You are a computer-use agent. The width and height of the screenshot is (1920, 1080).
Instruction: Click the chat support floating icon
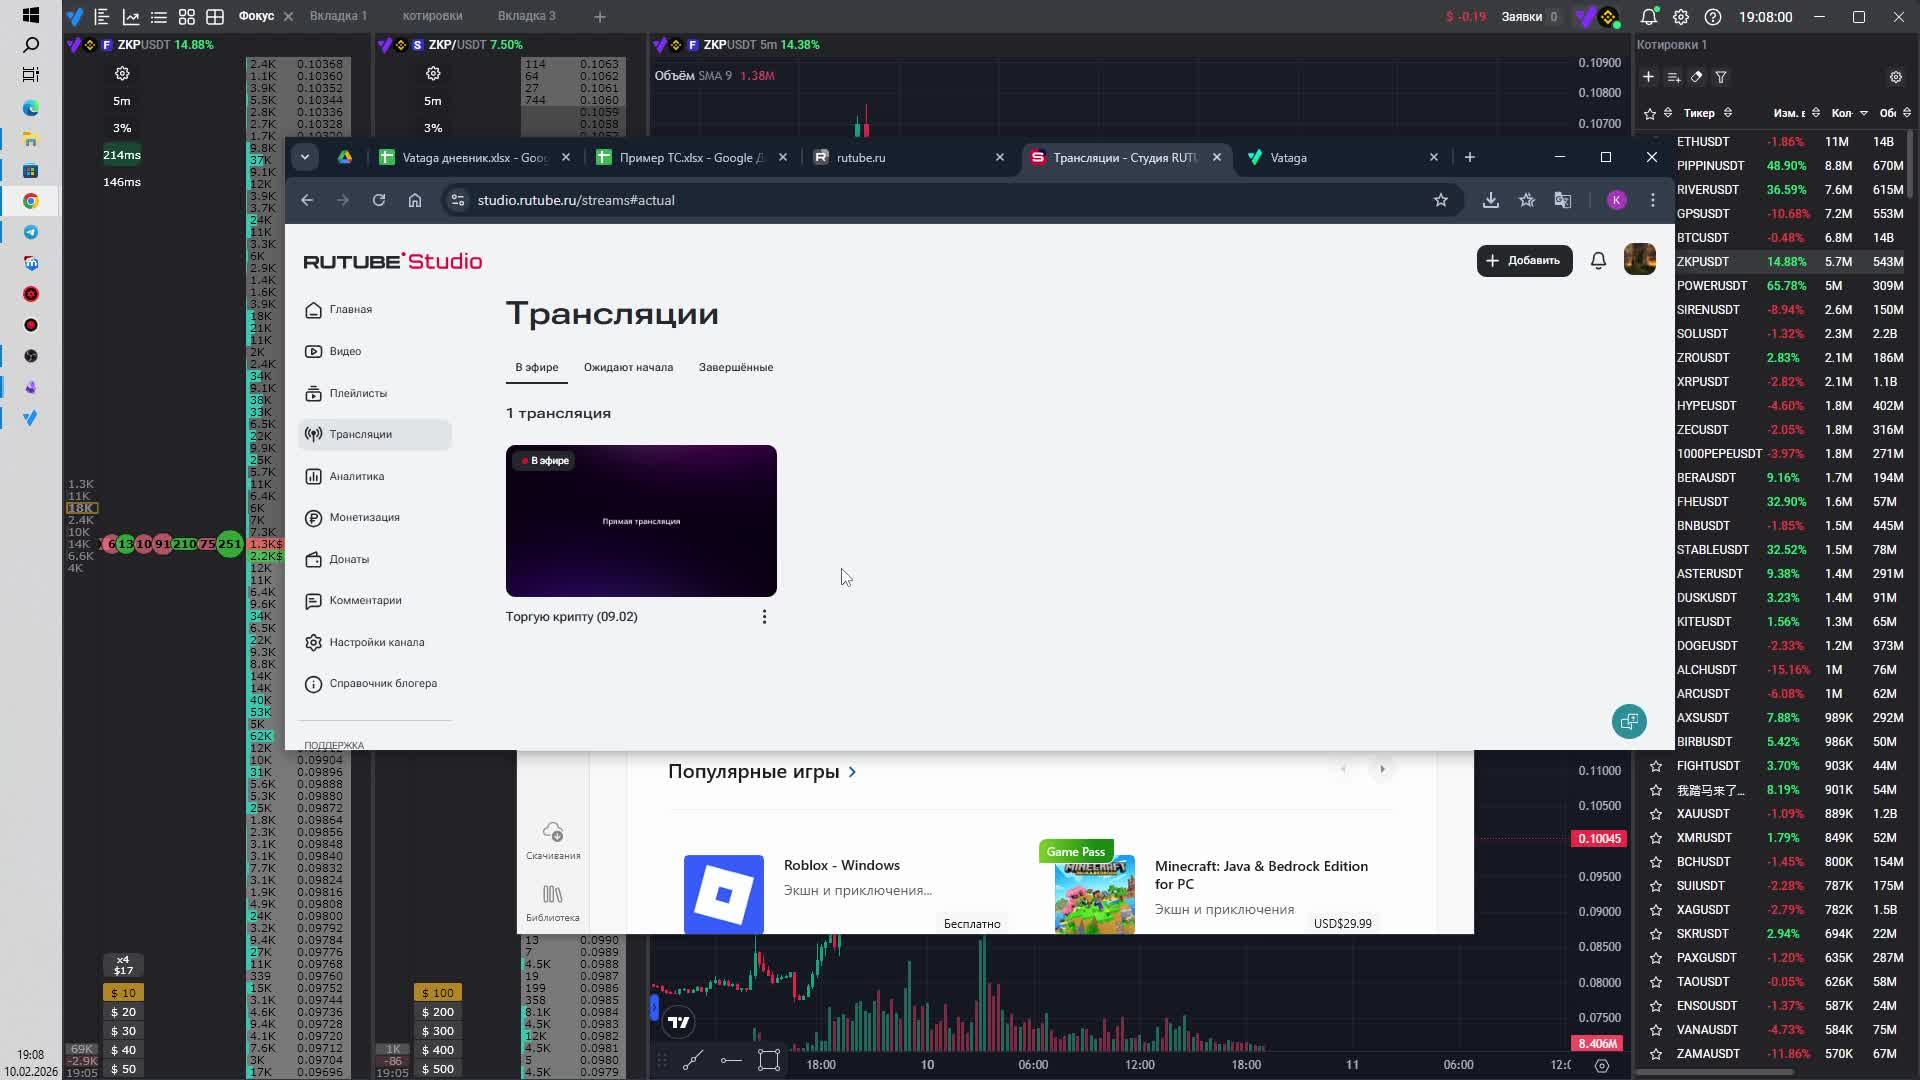(x=1629, y=721)
